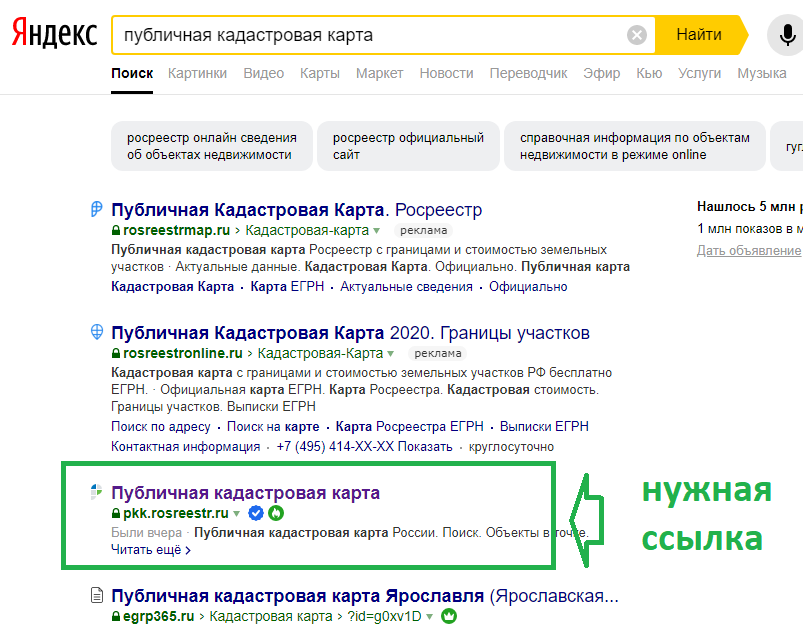Click favicon of the rosreestrmap.ru result
Image resolution: width=803 pixels, height=629 pixels.
96,209
